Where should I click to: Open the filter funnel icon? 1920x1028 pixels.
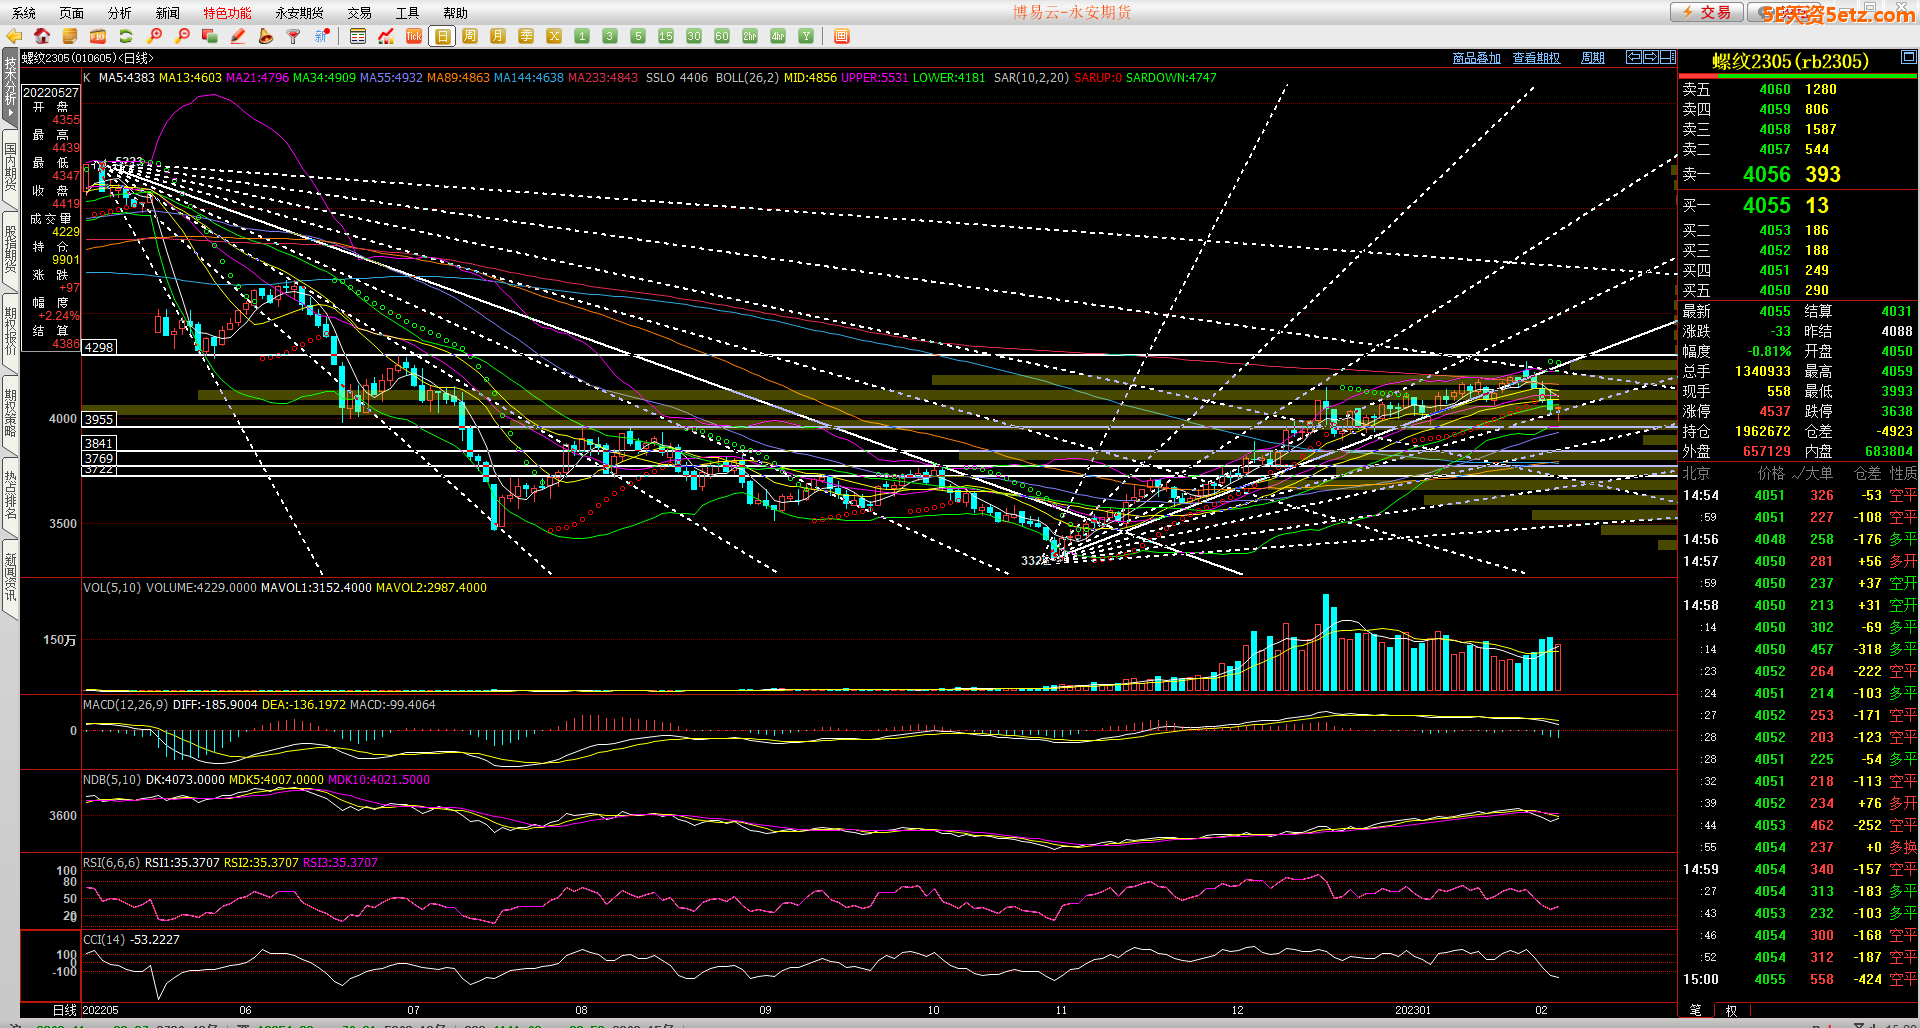coord(294,36)
